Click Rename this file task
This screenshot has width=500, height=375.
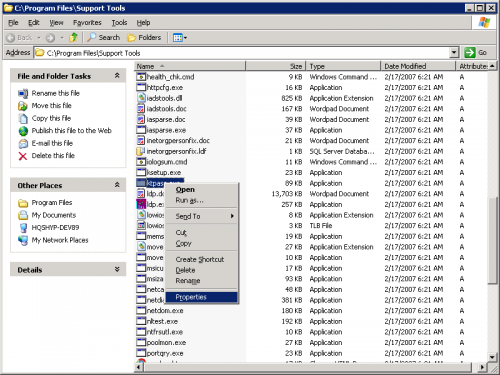[56, 93]
